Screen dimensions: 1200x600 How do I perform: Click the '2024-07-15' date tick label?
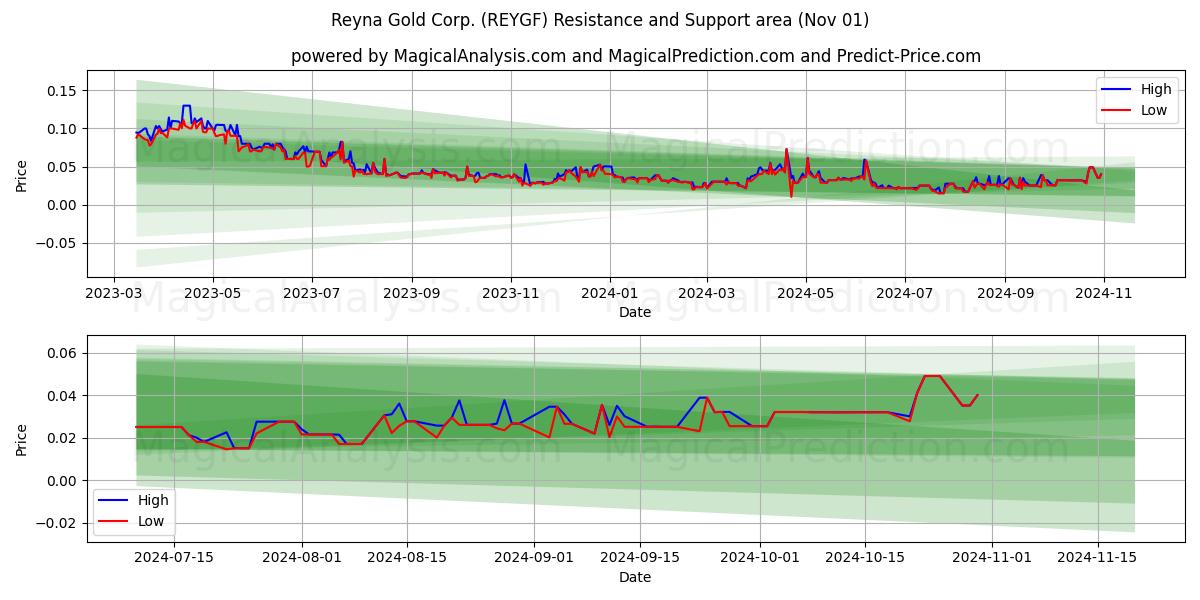tap(174, 559)
